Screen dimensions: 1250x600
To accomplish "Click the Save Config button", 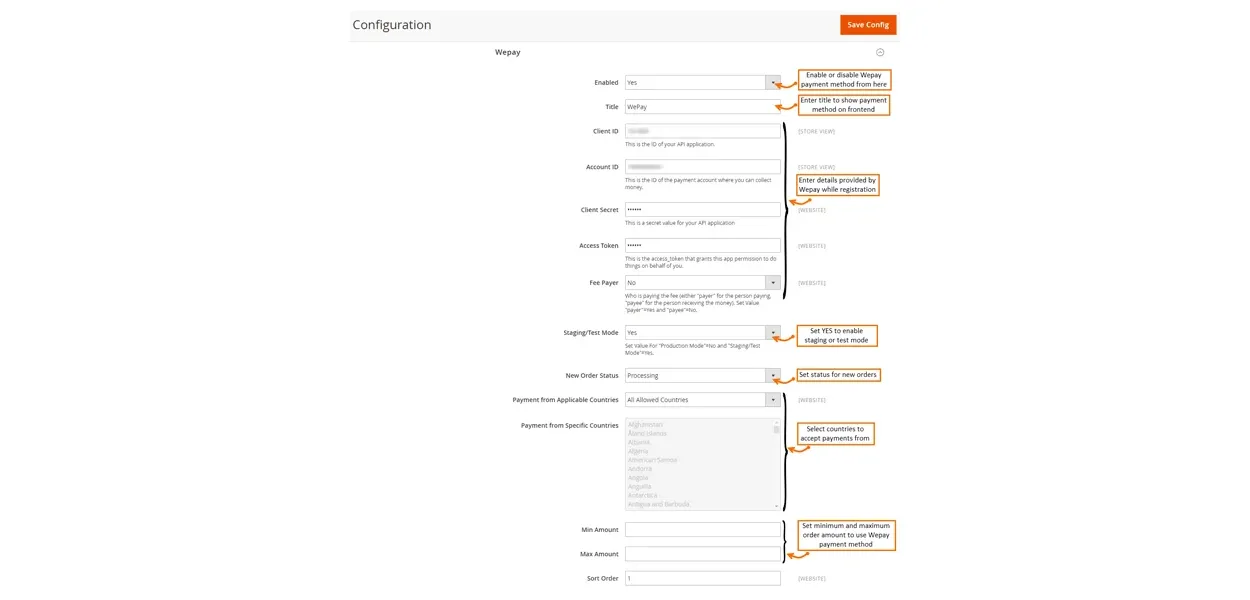I will [x=867, y=25].
